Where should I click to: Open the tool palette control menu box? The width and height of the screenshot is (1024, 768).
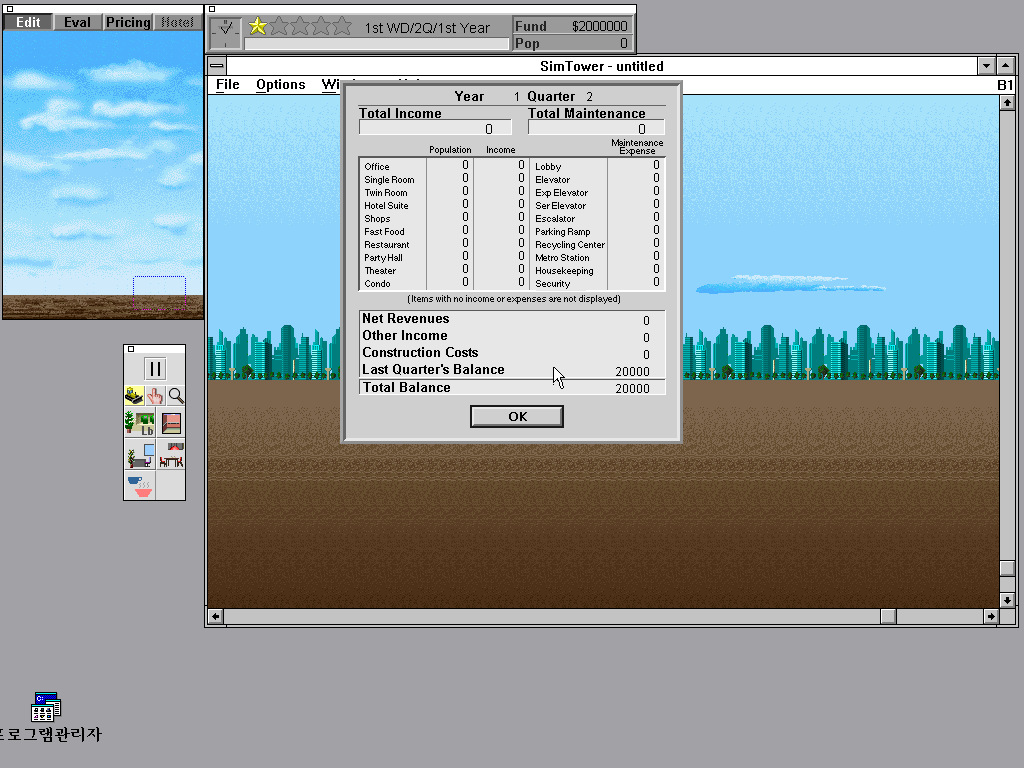[131, 349]
